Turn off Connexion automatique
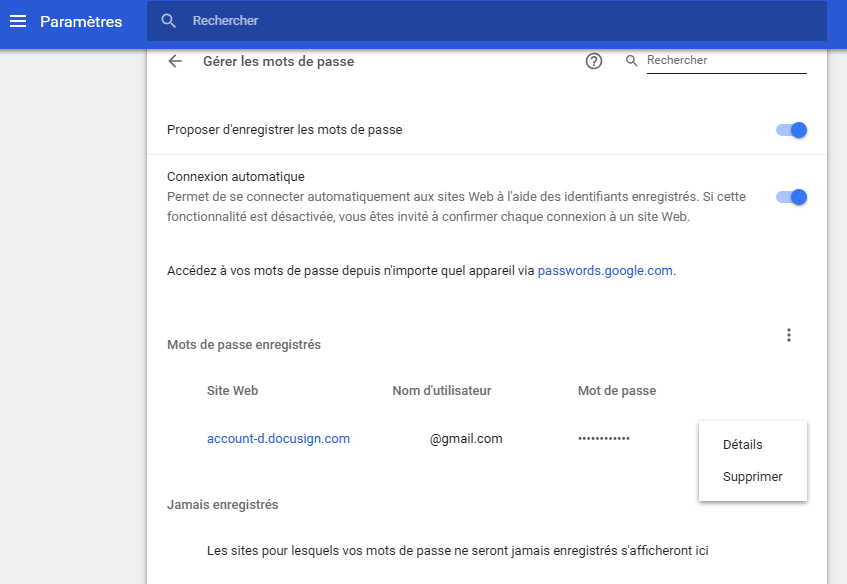This screenshot has width=847, height=584. (x=790, y=197)
